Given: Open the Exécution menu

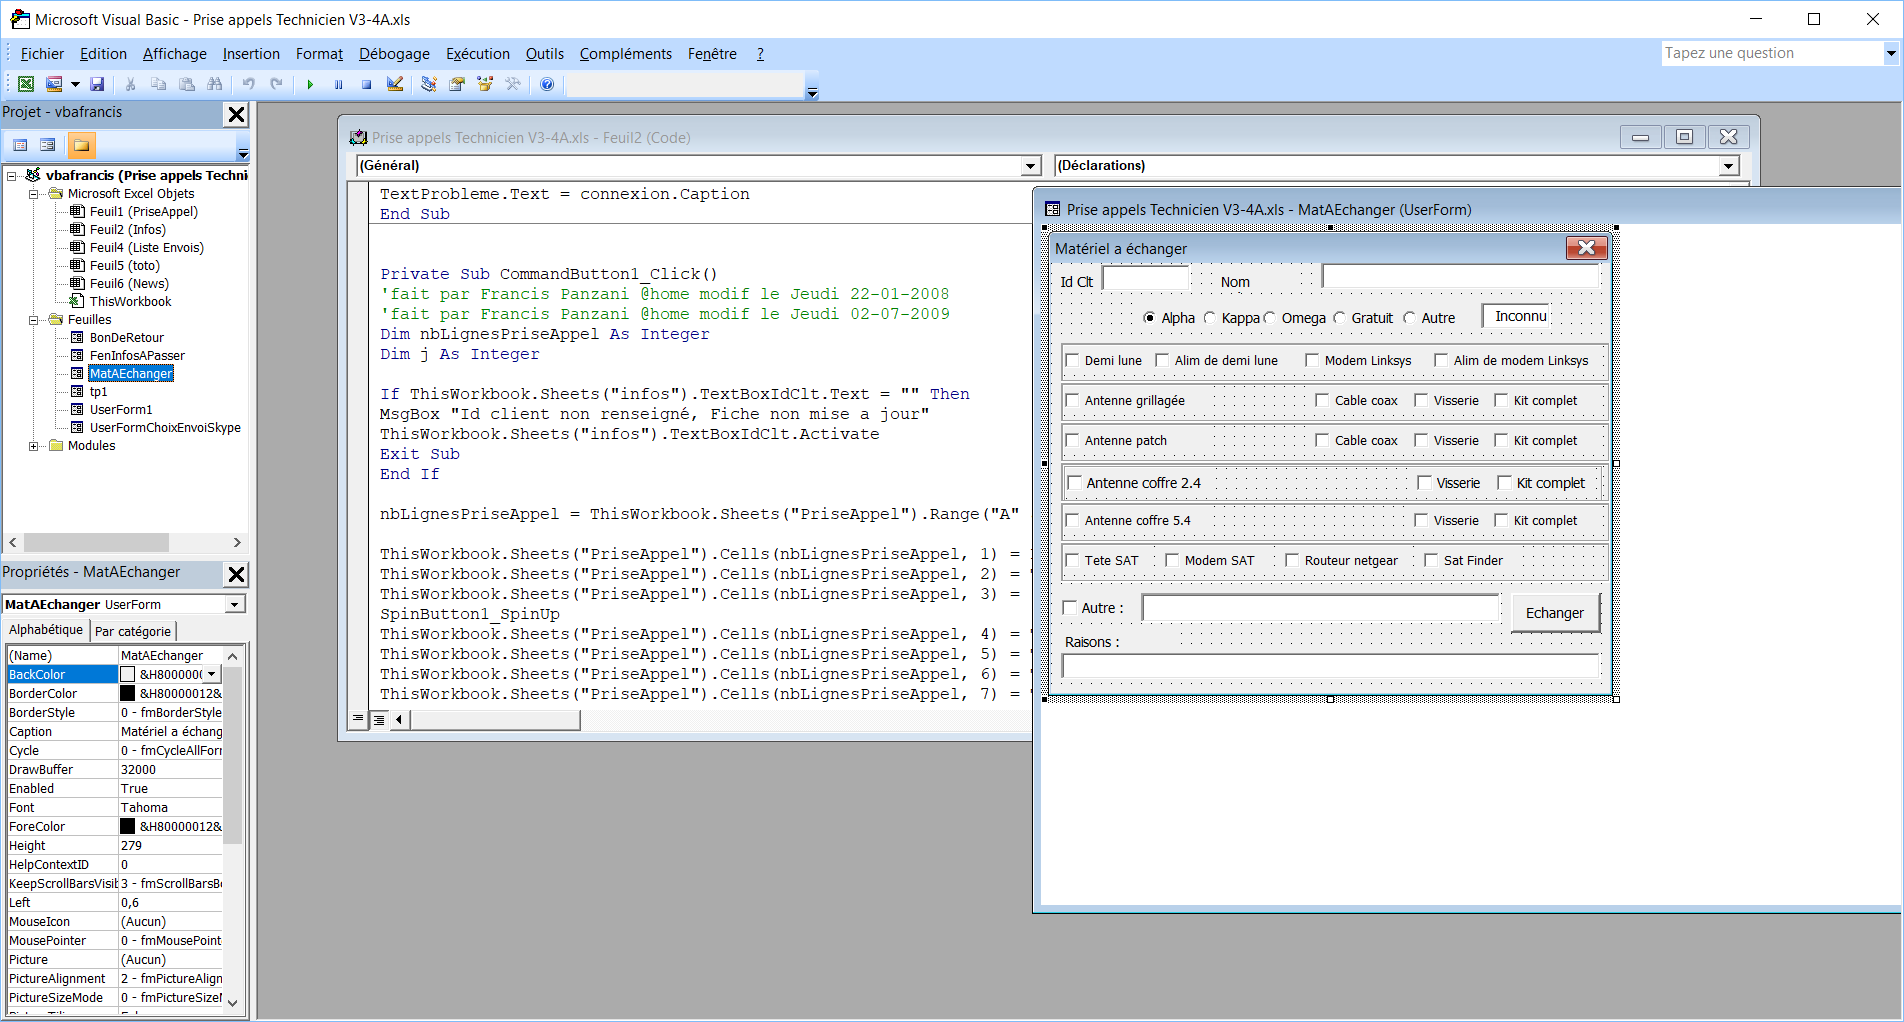Looking at the screenshot, I should click(478, 54).
